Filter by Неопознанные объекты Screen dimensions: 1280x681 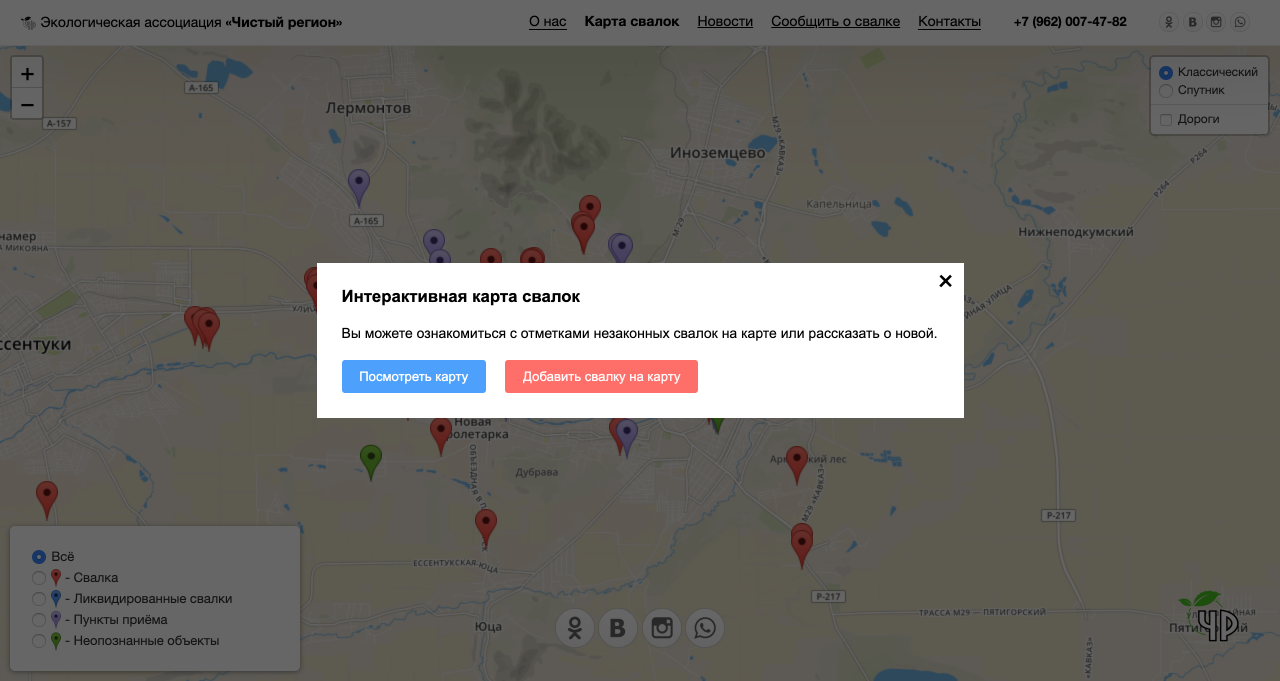[39, 641]
